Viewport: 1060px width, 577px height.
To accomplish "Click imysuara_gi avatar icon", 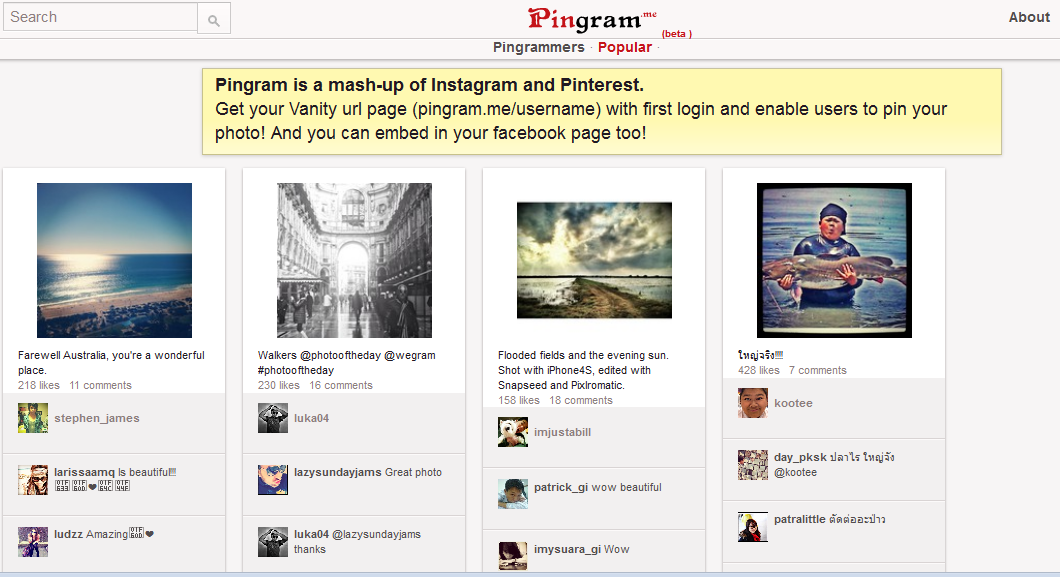I will pyautogui.click(x=513, y=556).
